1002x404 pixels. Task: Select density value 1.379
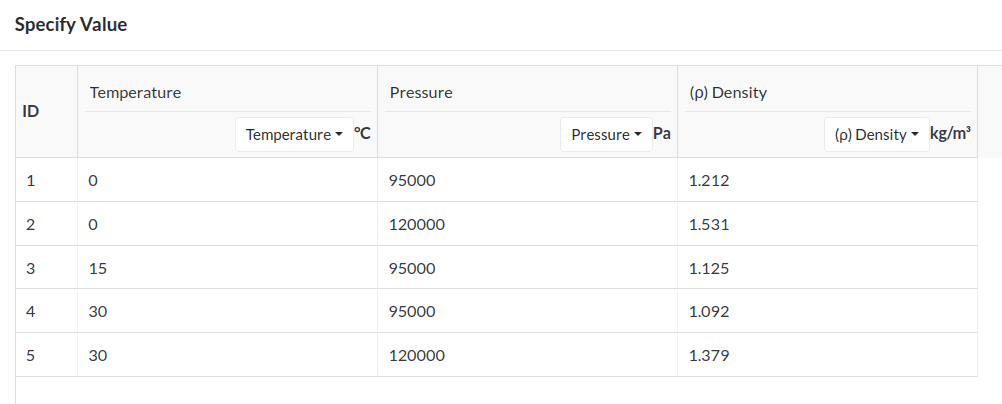click(709, 355)
